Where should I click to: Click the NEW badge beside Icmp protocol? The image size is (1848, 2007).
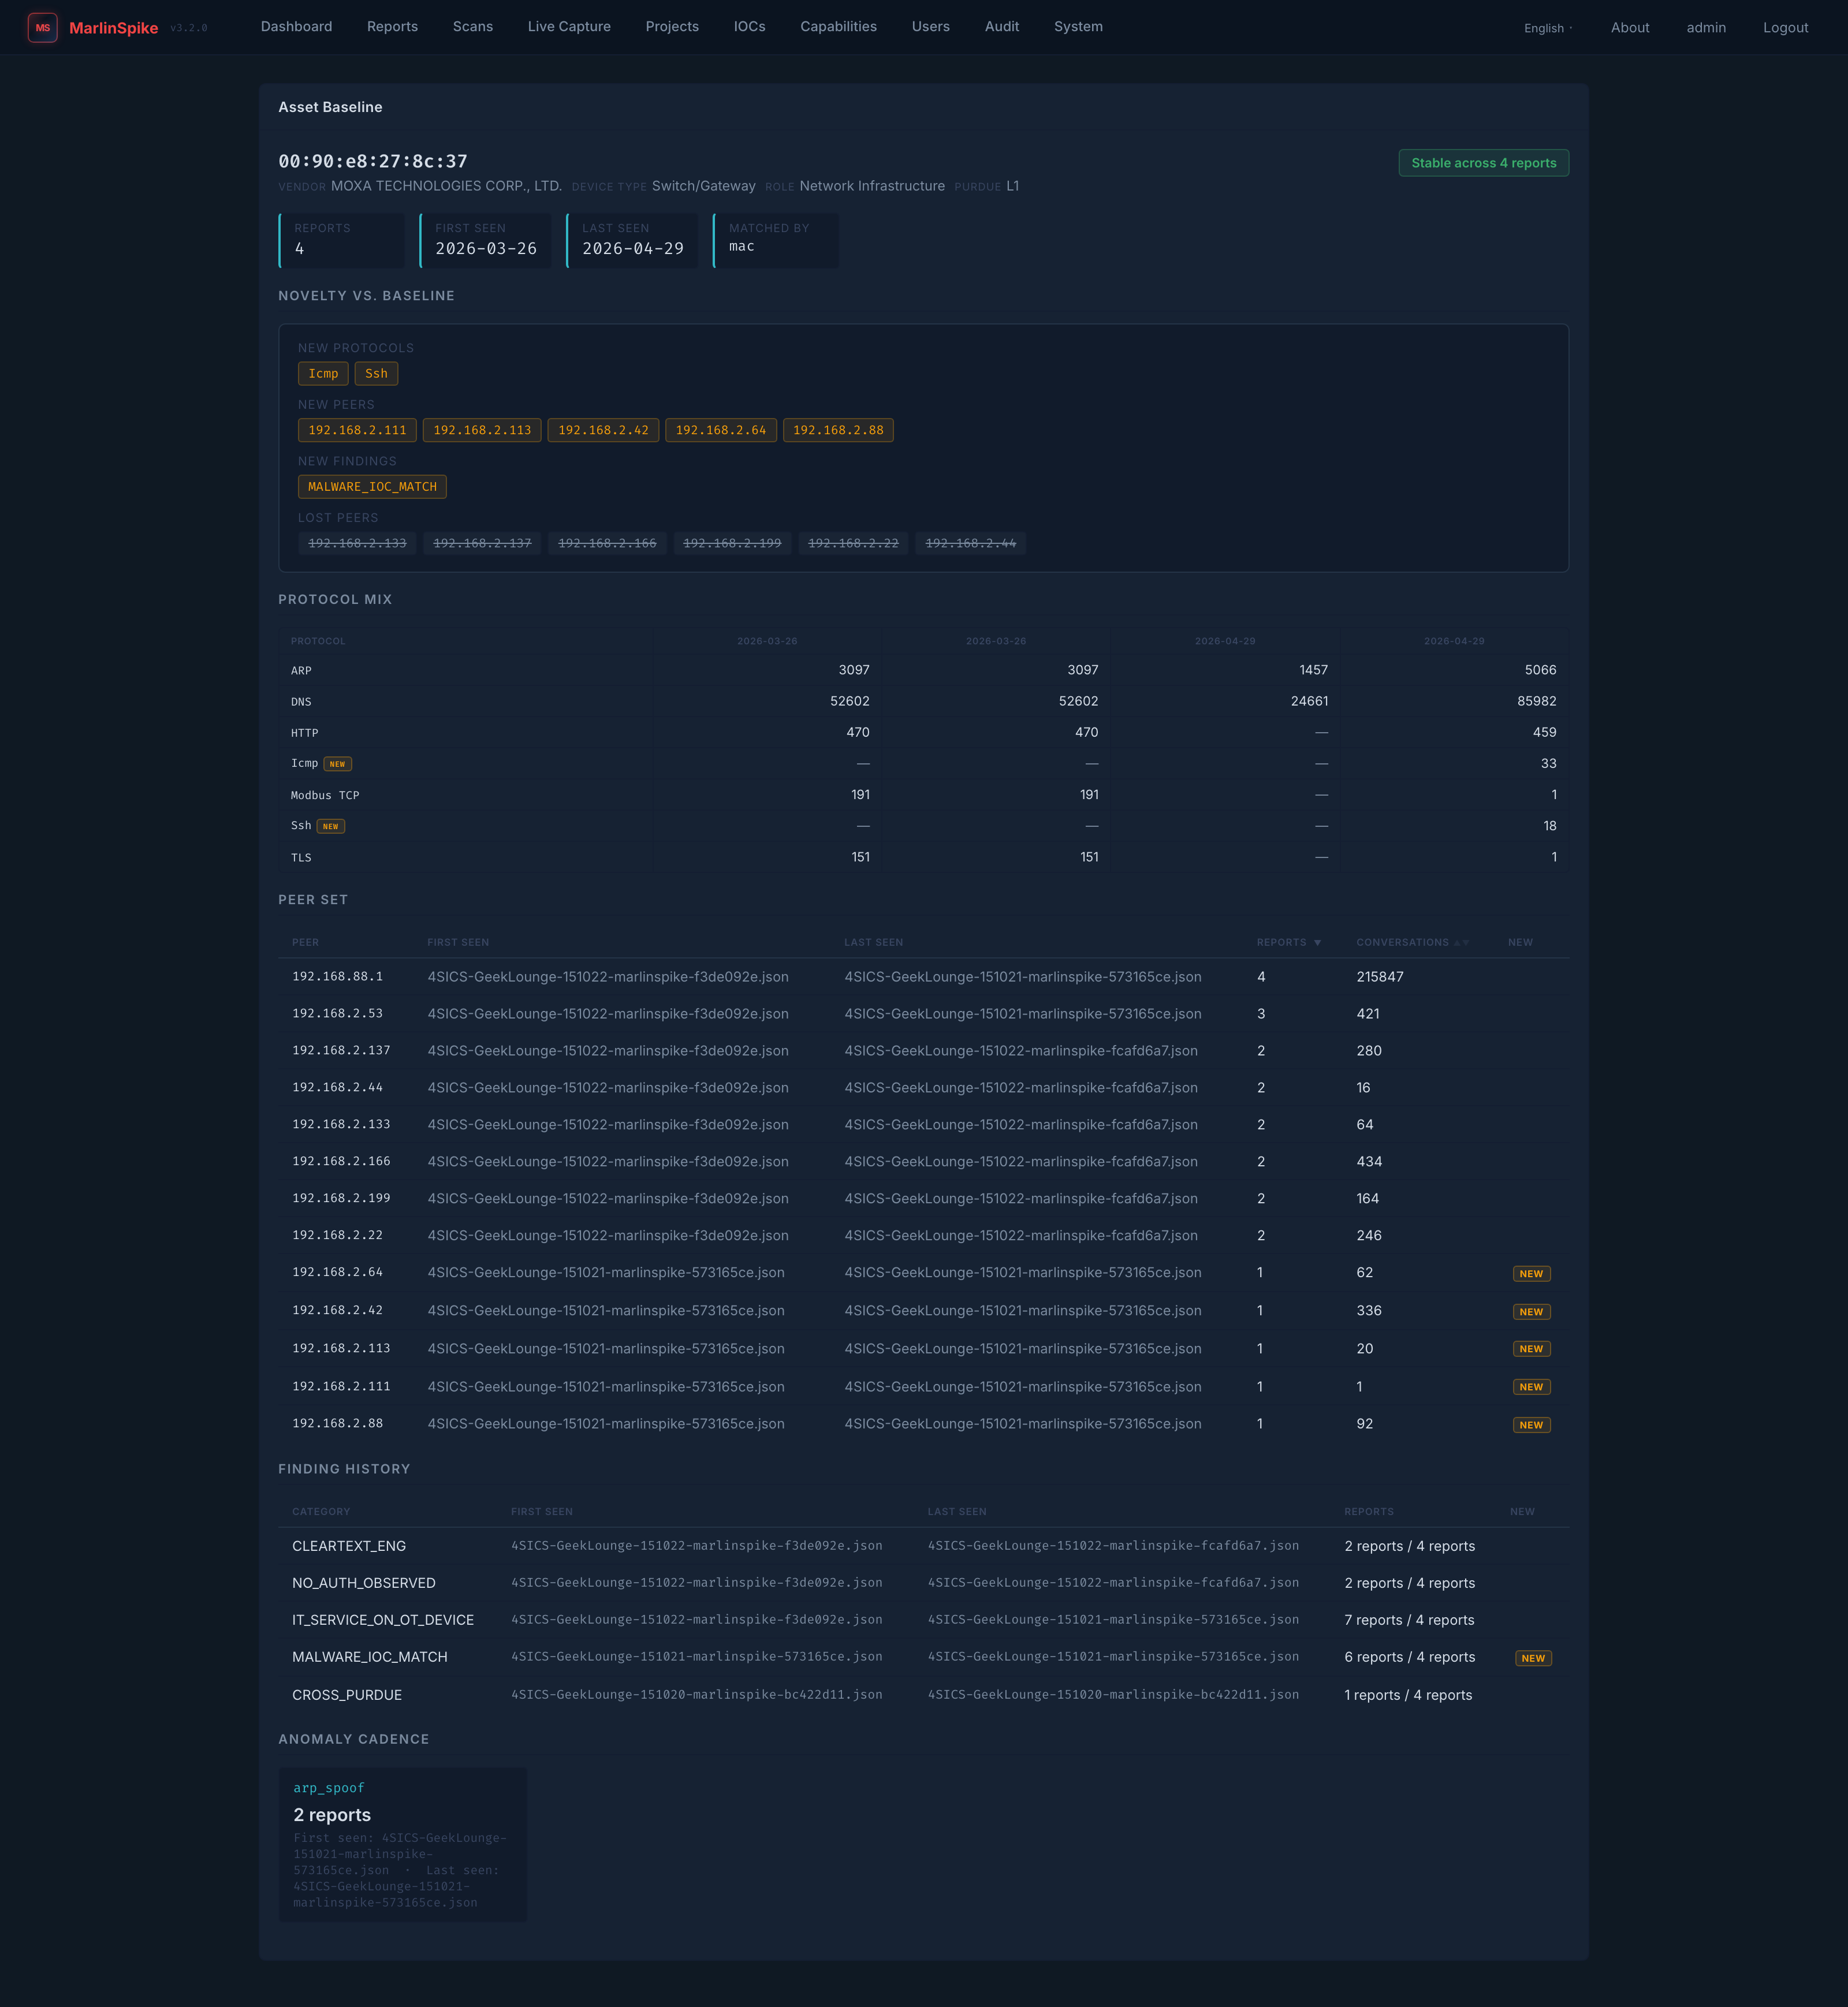[x=337, y=764]
